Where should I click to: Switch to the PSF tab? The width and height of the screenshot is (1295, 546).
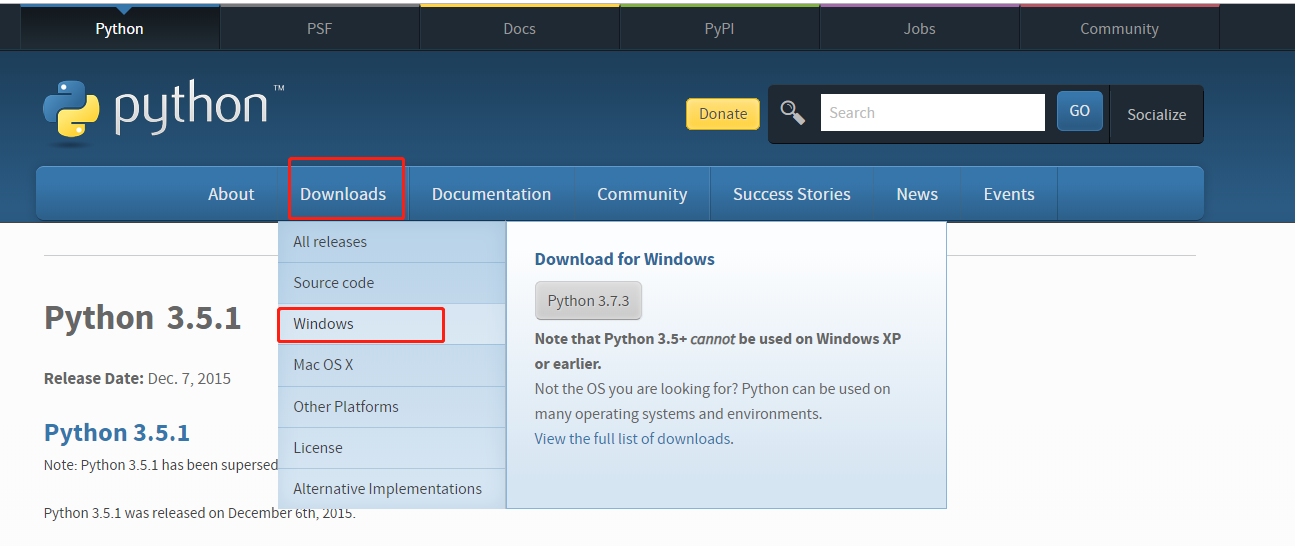(x=319, y=28)
